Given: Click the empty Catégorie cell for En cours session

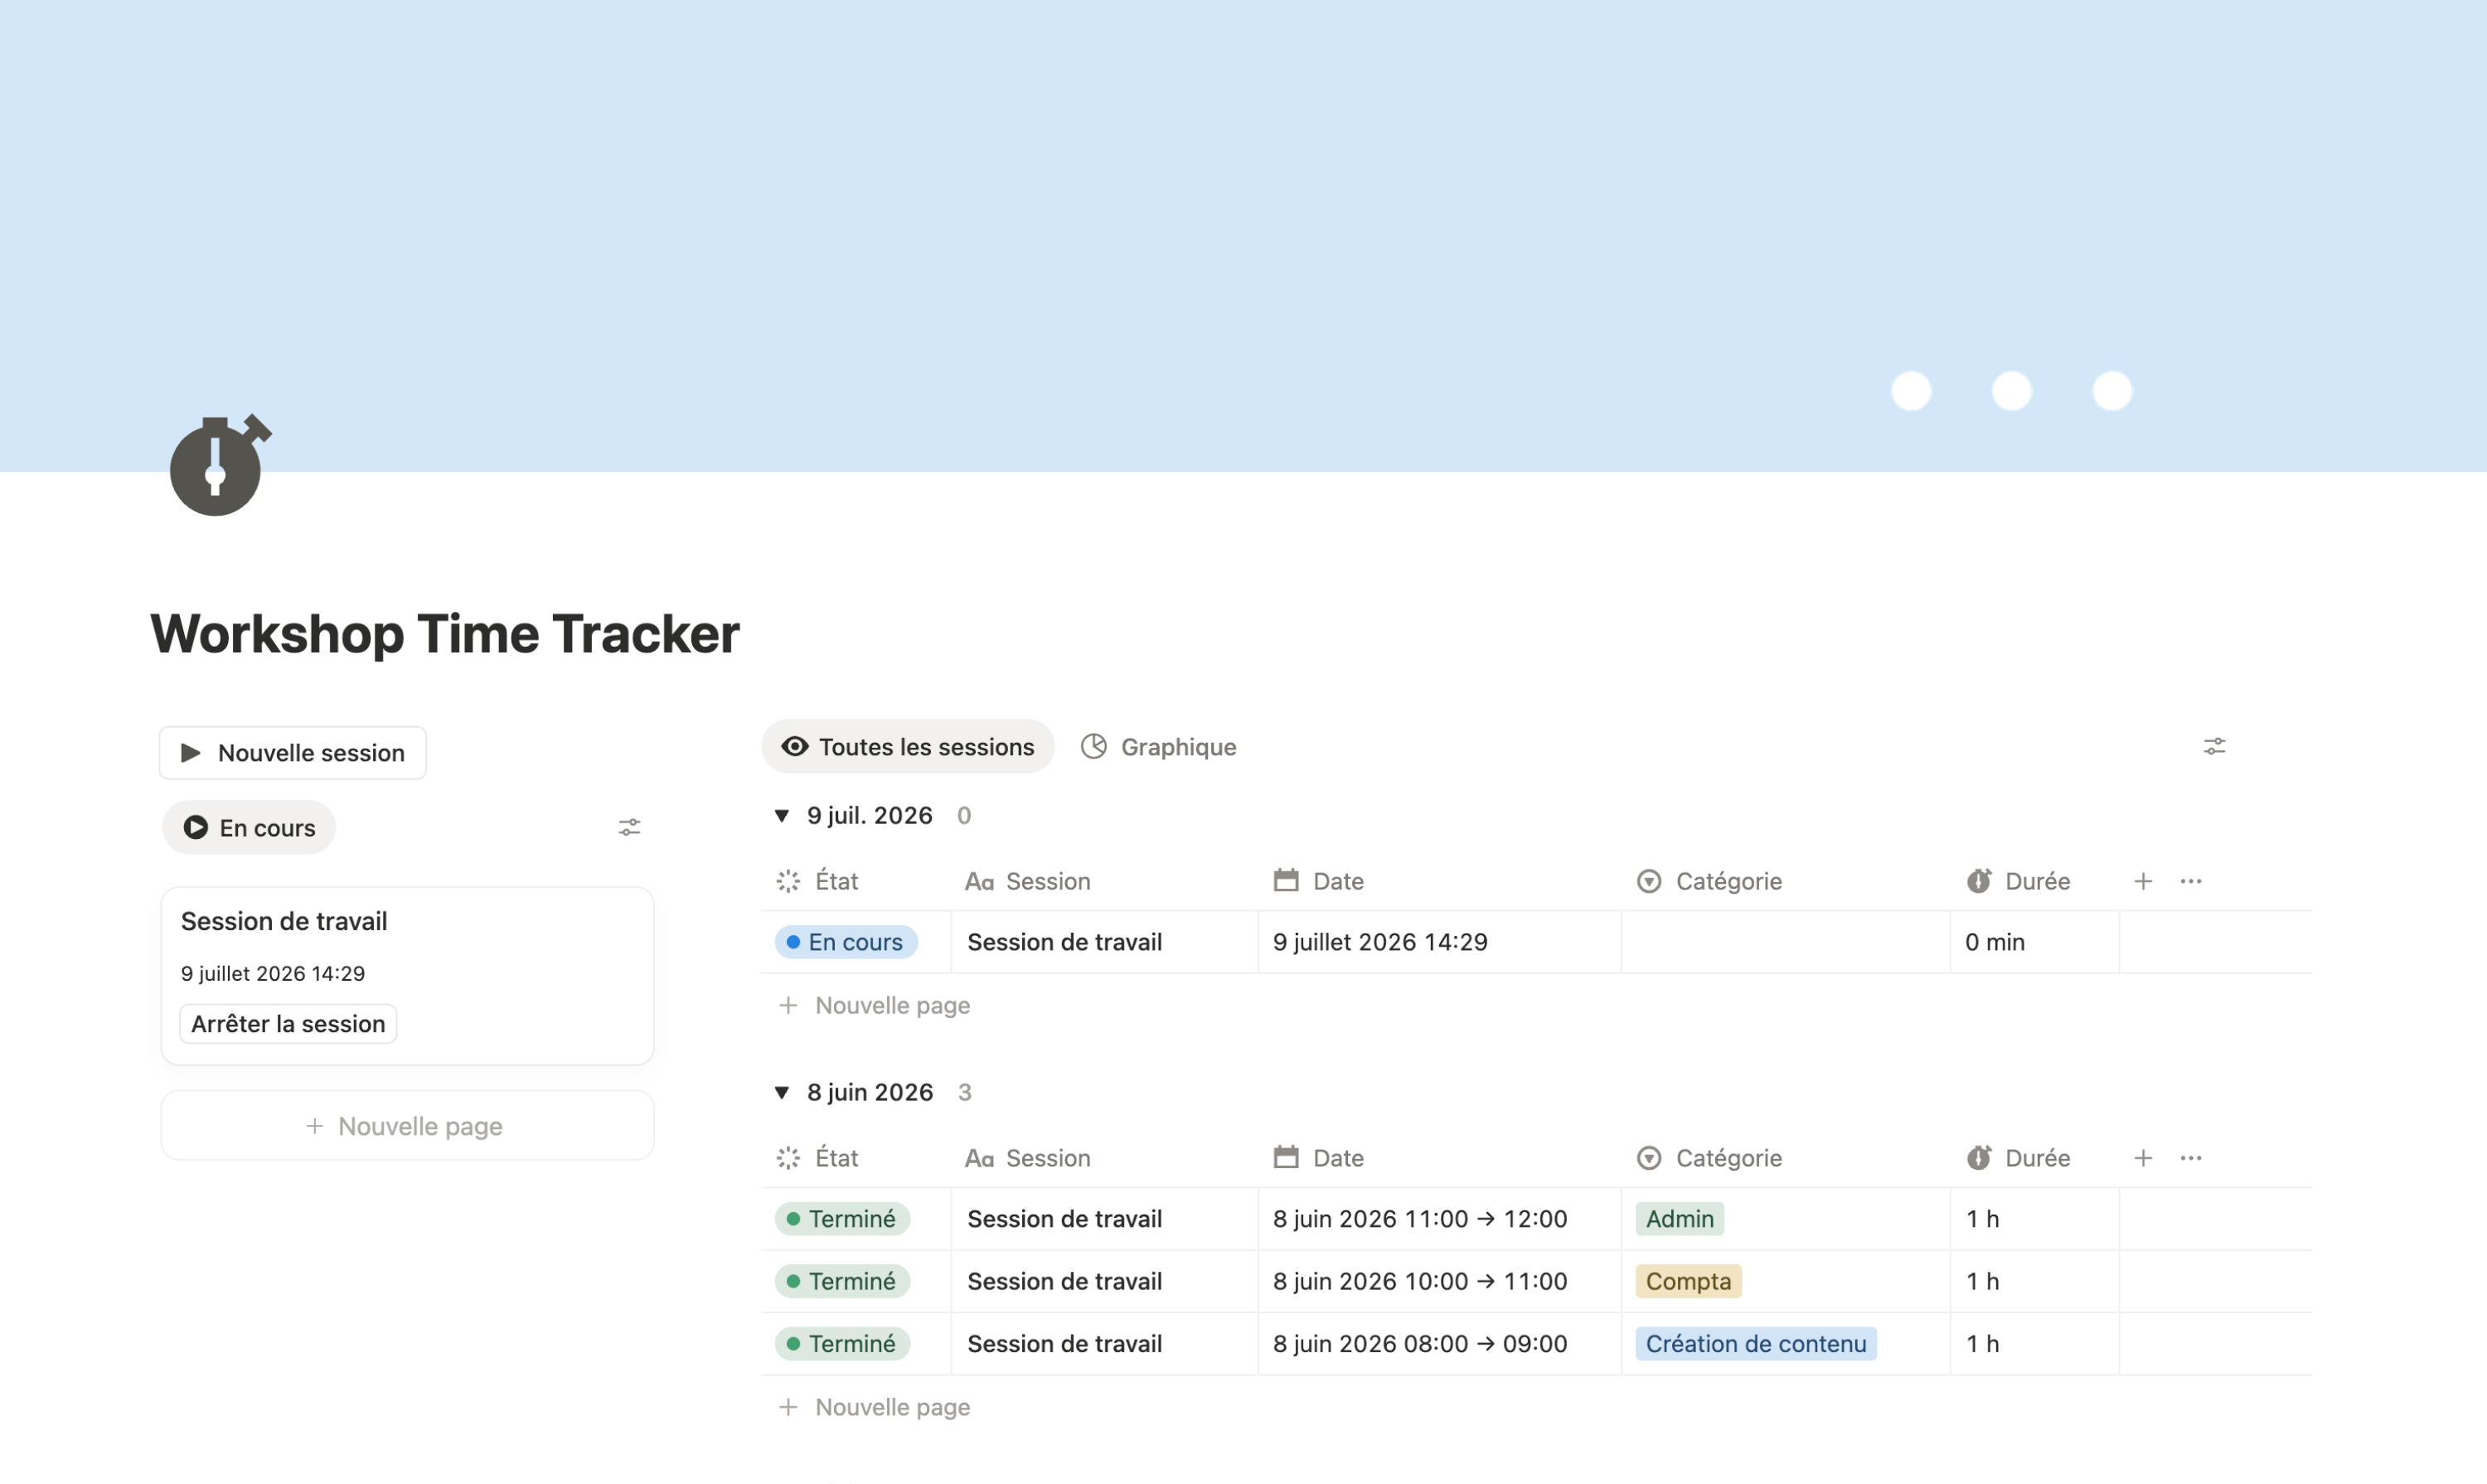Looking at the screenshot, I should (x=1785, y=942).
